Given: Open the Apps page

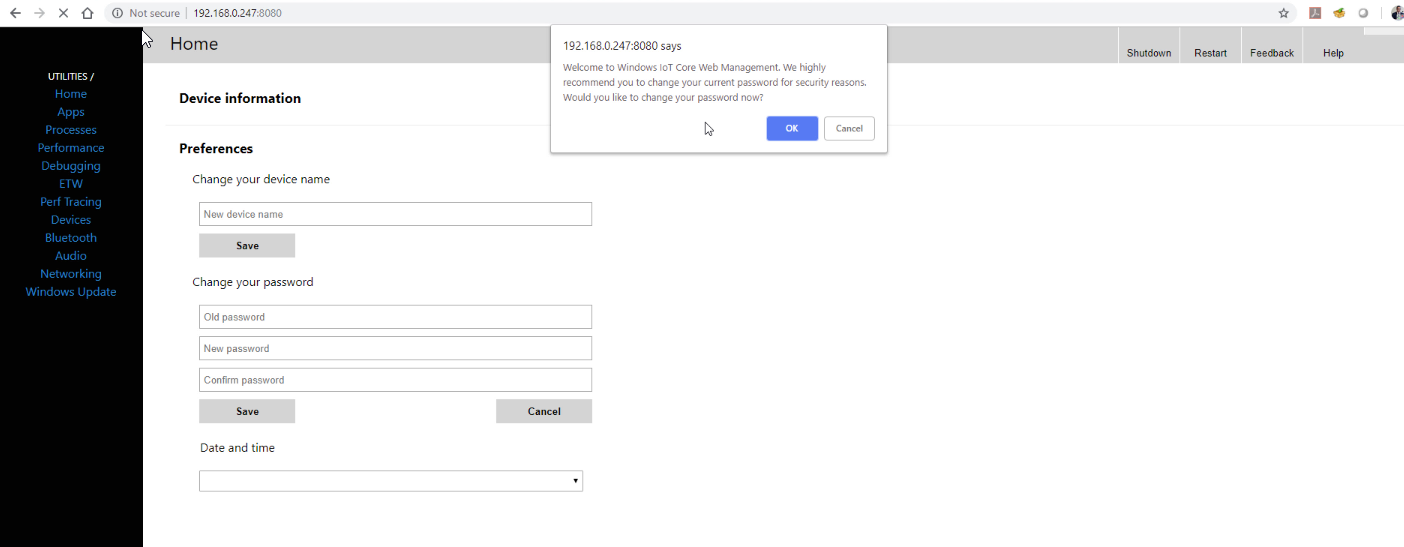Looking at the screenshot, I should click(71, 112).
